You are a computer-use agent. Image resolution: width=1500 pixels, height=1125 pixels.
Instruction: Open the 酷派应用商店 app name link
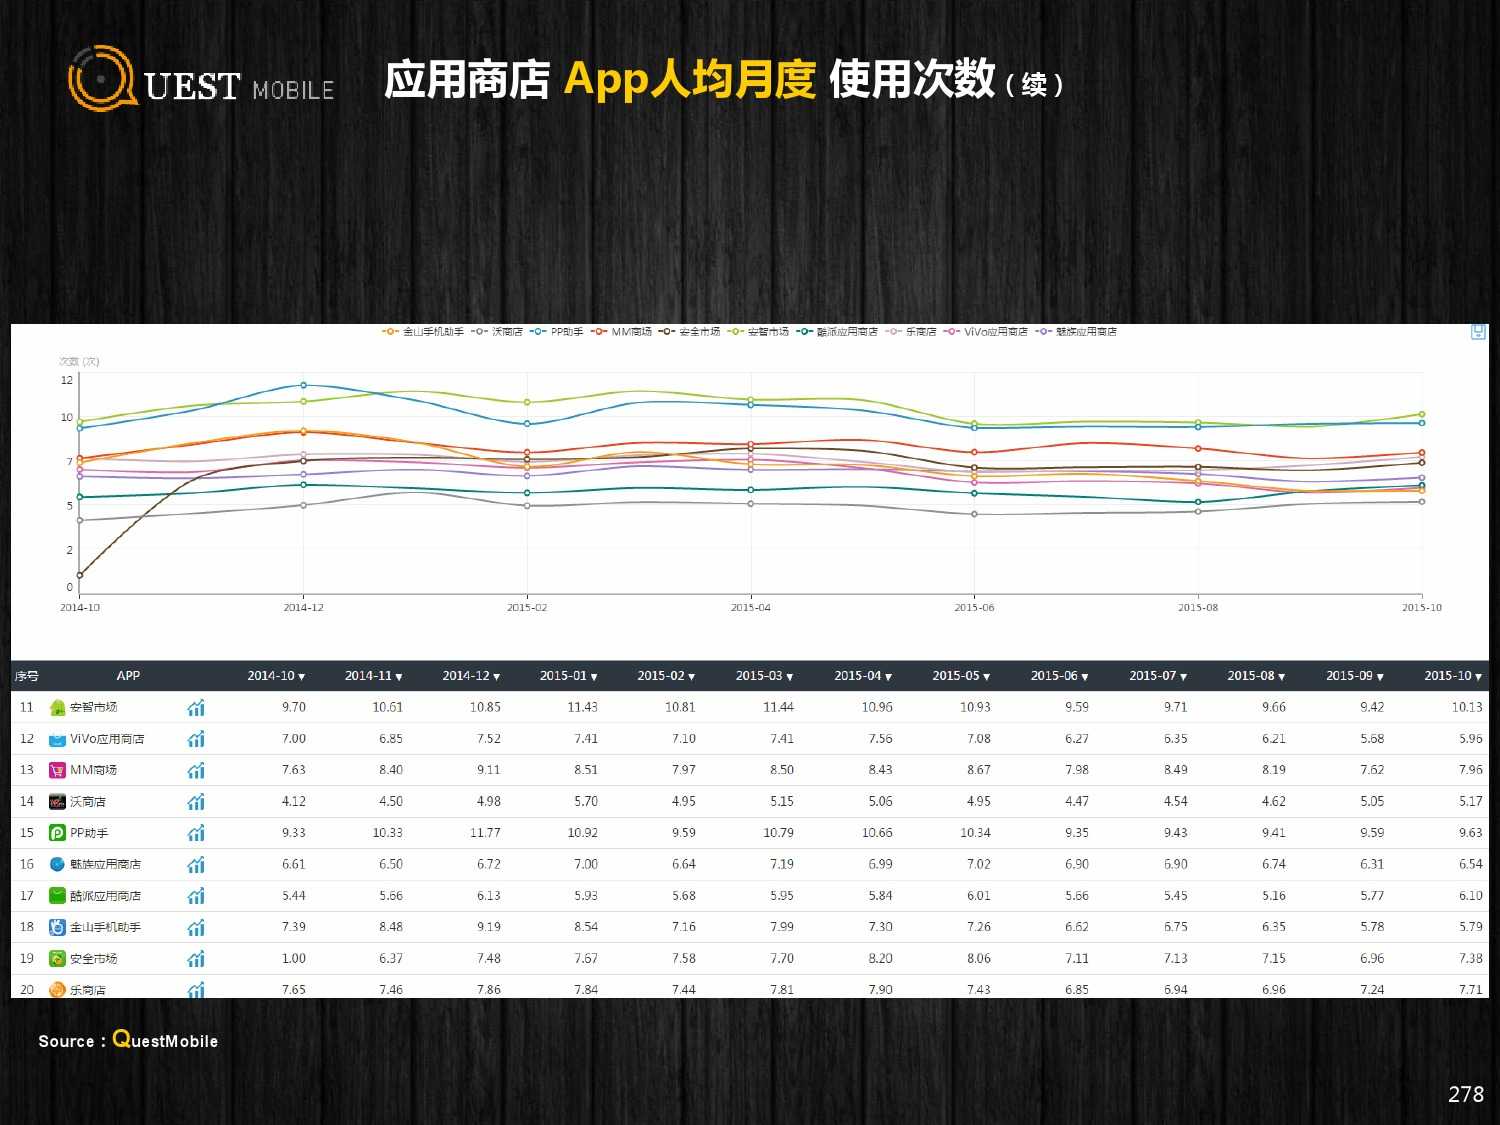click(x=105, y=896)
